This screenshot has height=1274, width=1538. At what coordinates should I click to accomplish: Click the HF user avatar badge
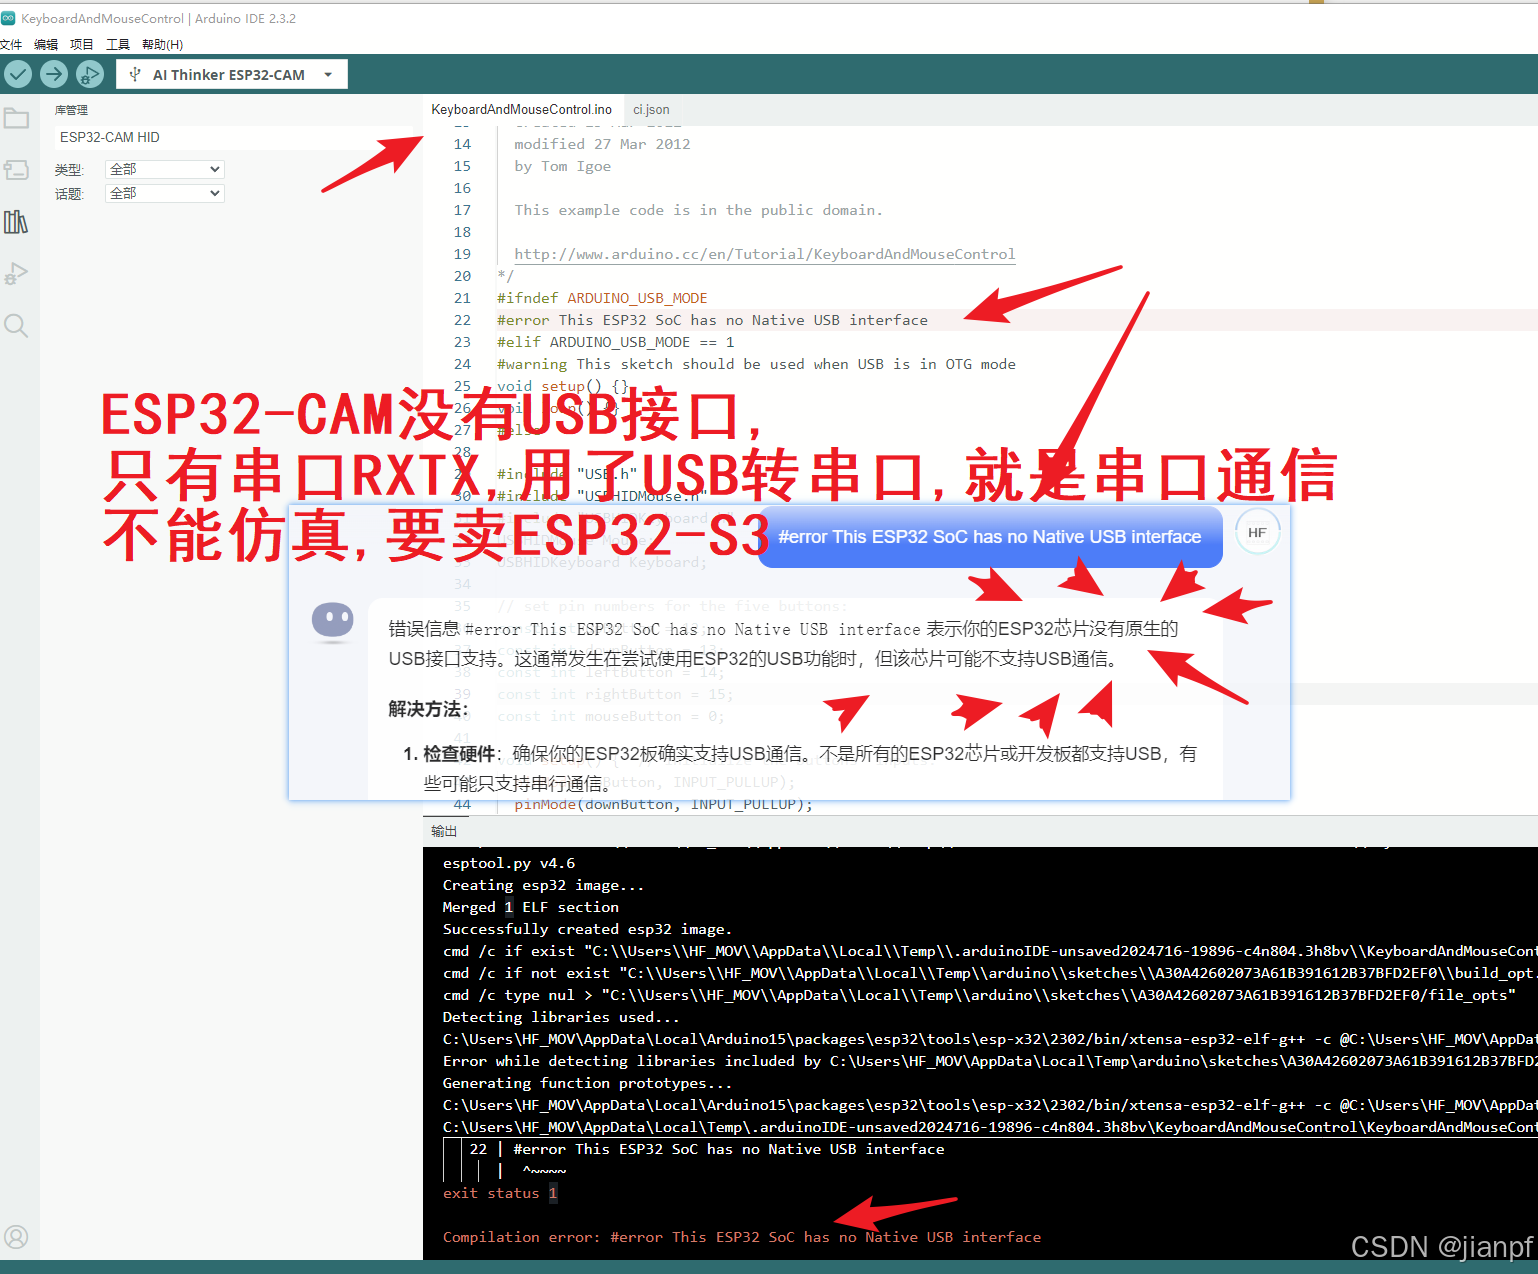[x=1257, y=533]
